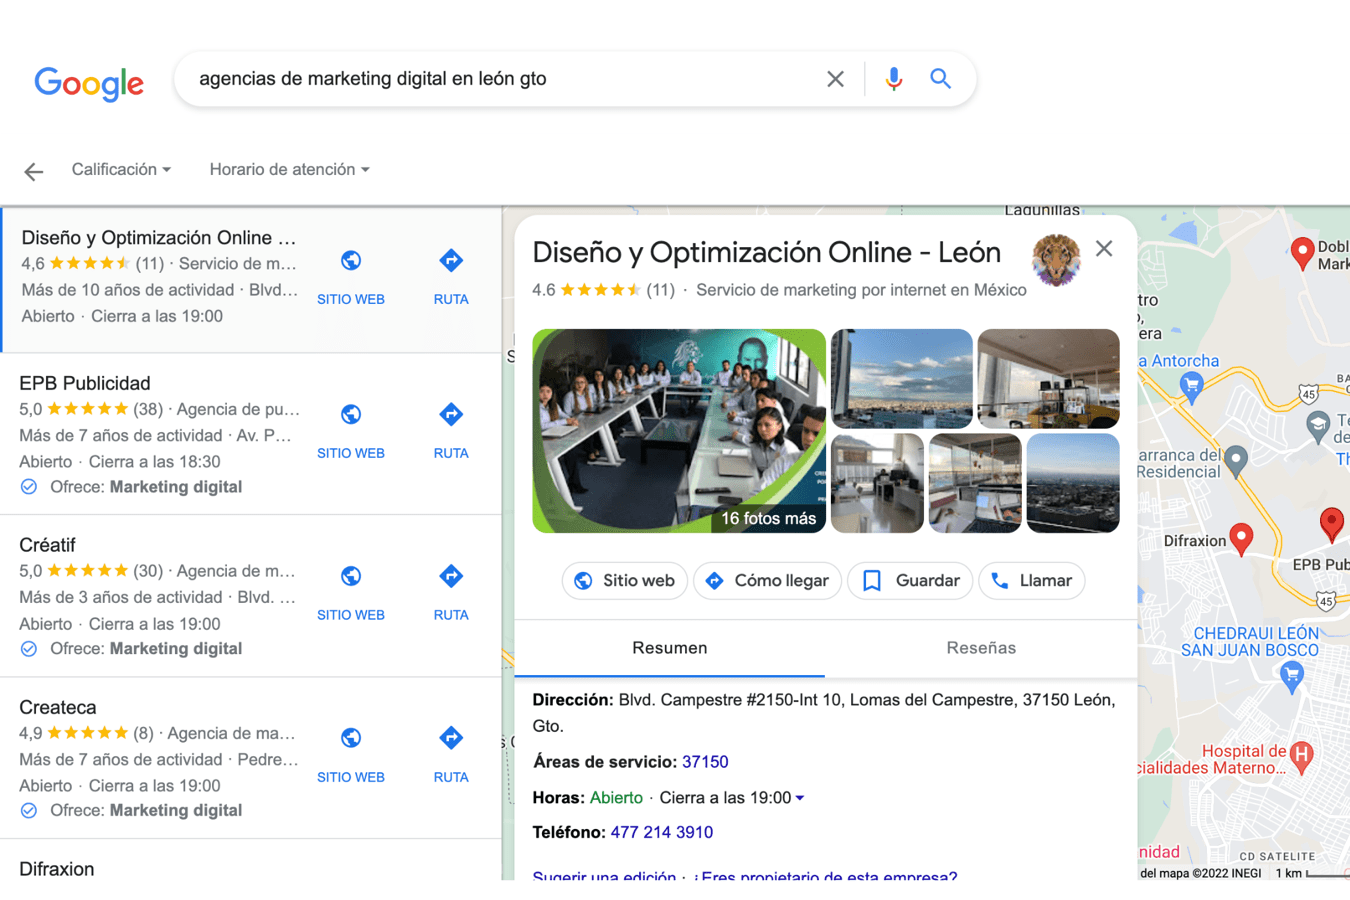Click the ¿Eres propietario de esta empresa? link
Viewport: 1350px width, 900px height.
[825, 876]
